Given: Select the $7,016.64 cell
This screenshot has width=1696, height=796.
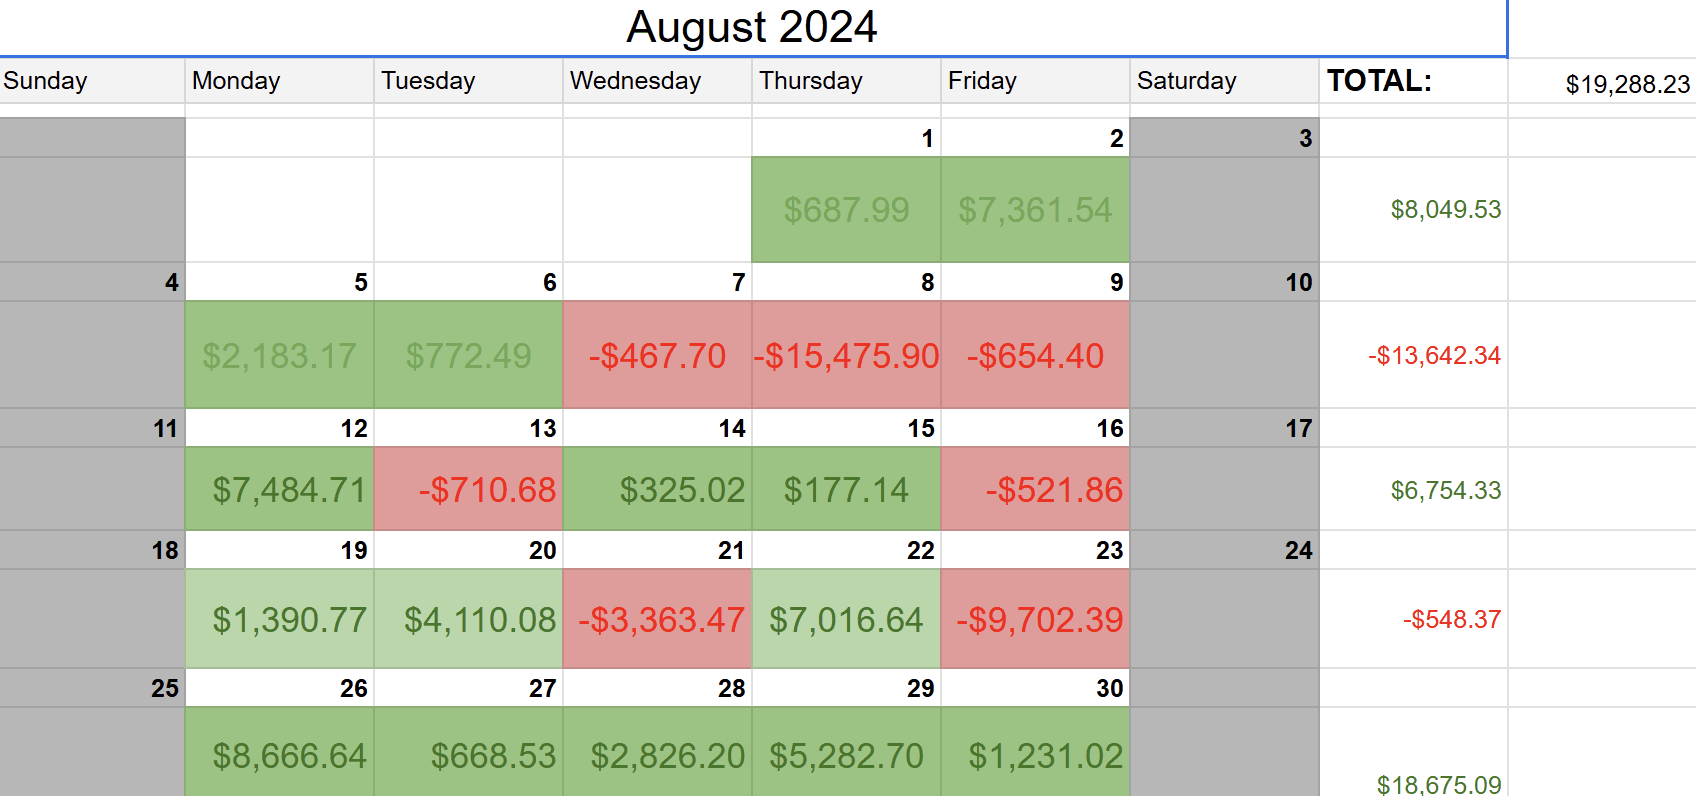Looking at the screenshot, I should point(846,619).
